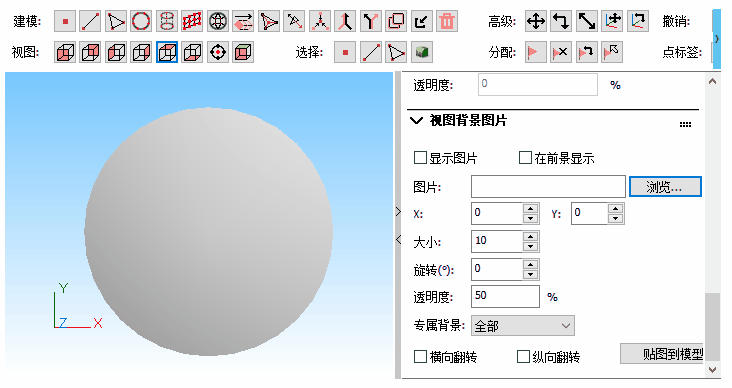Screen dimensions: 732x388
Task: Click the gray sphere in the viewport
Action: pos(208,232)
